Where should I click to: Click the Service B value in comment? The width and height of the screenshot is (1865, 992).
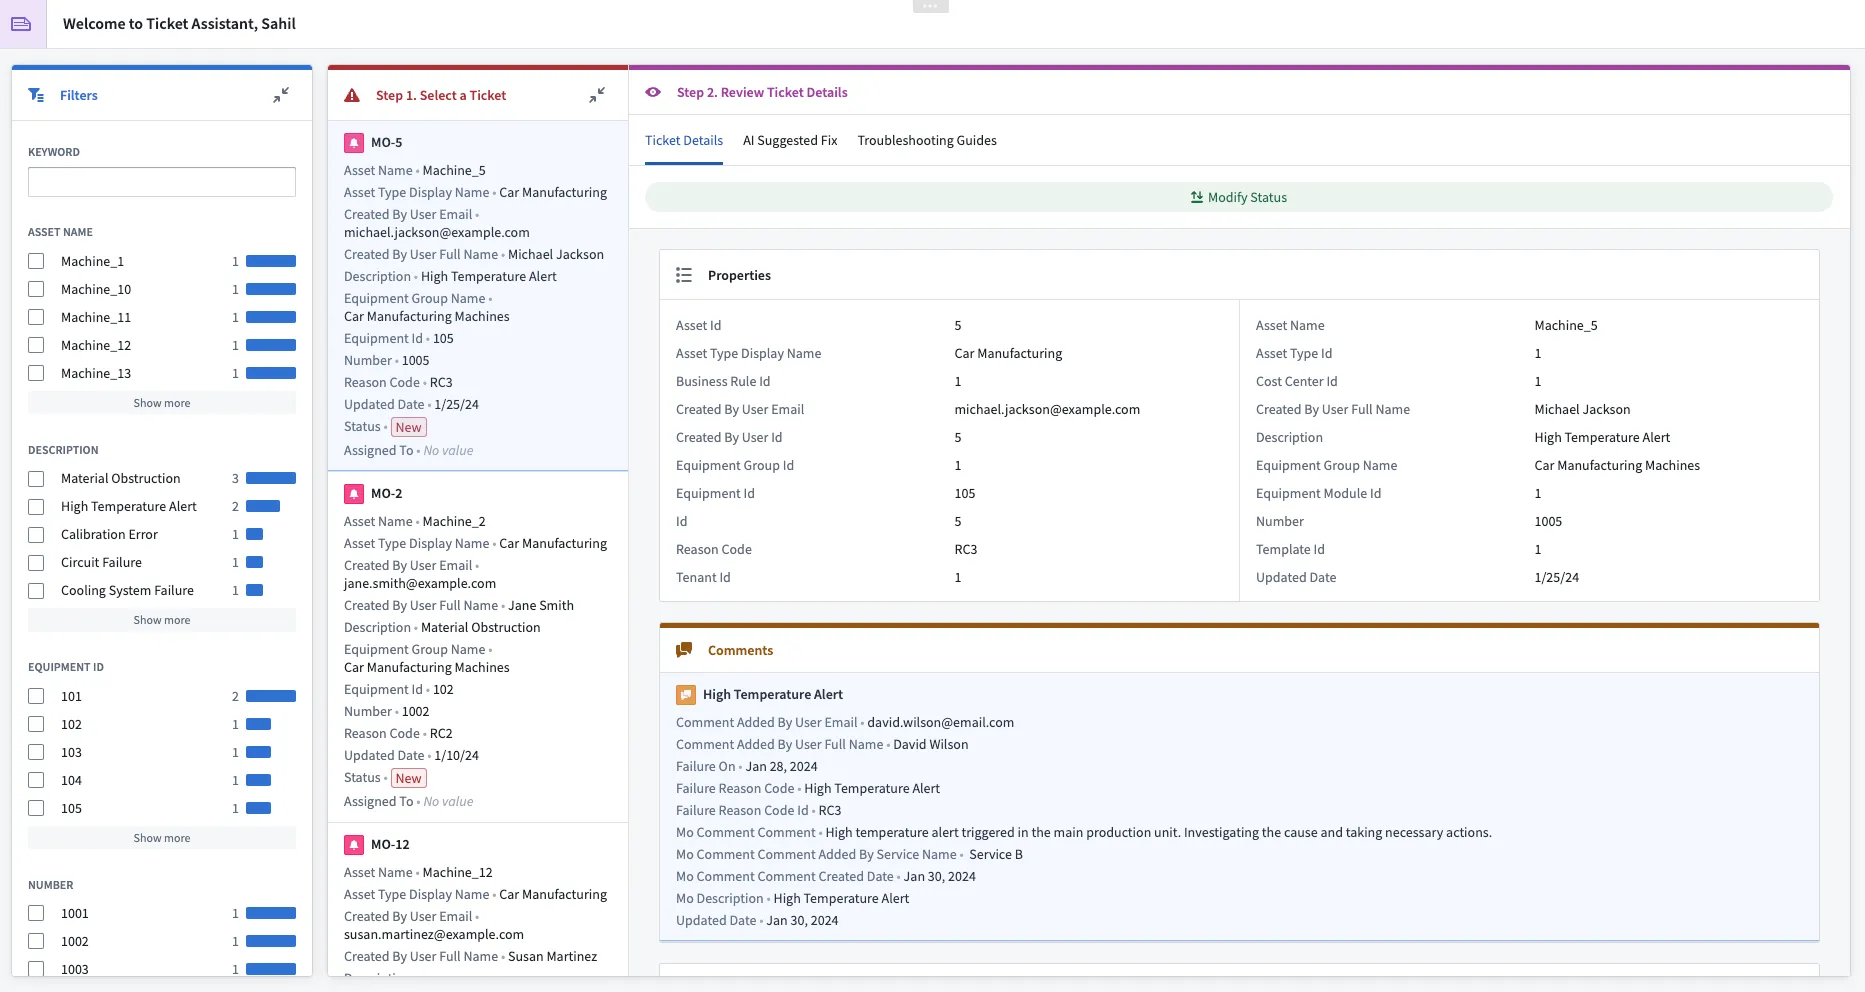point(996,855)
